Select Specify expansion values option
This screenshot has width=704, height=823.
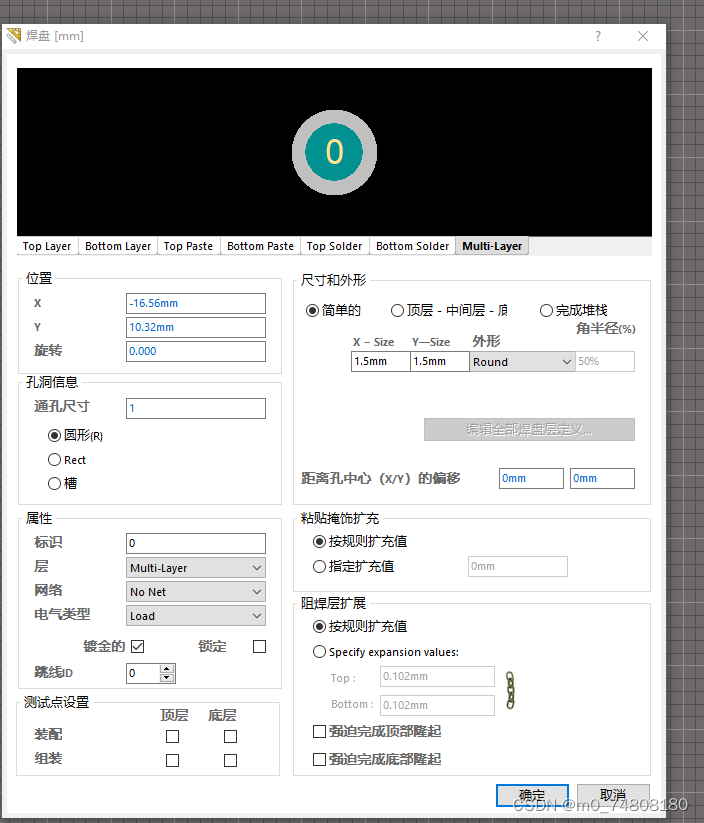coord(386,652)
